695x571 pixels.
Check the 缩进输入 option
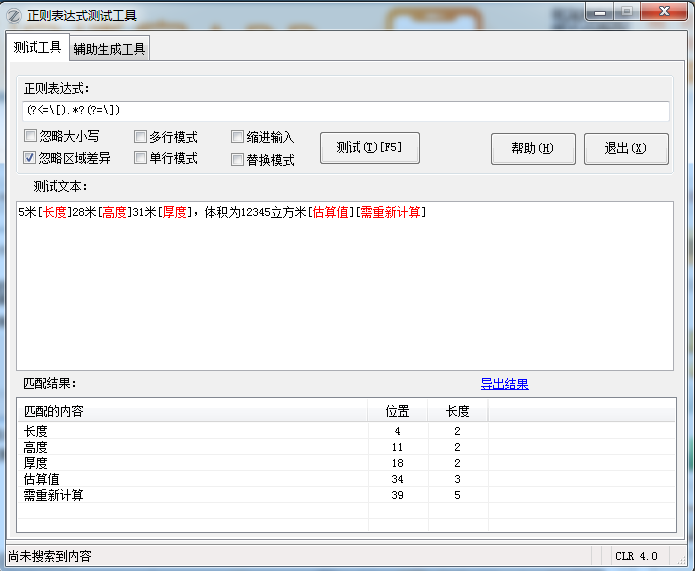[237, 137]
